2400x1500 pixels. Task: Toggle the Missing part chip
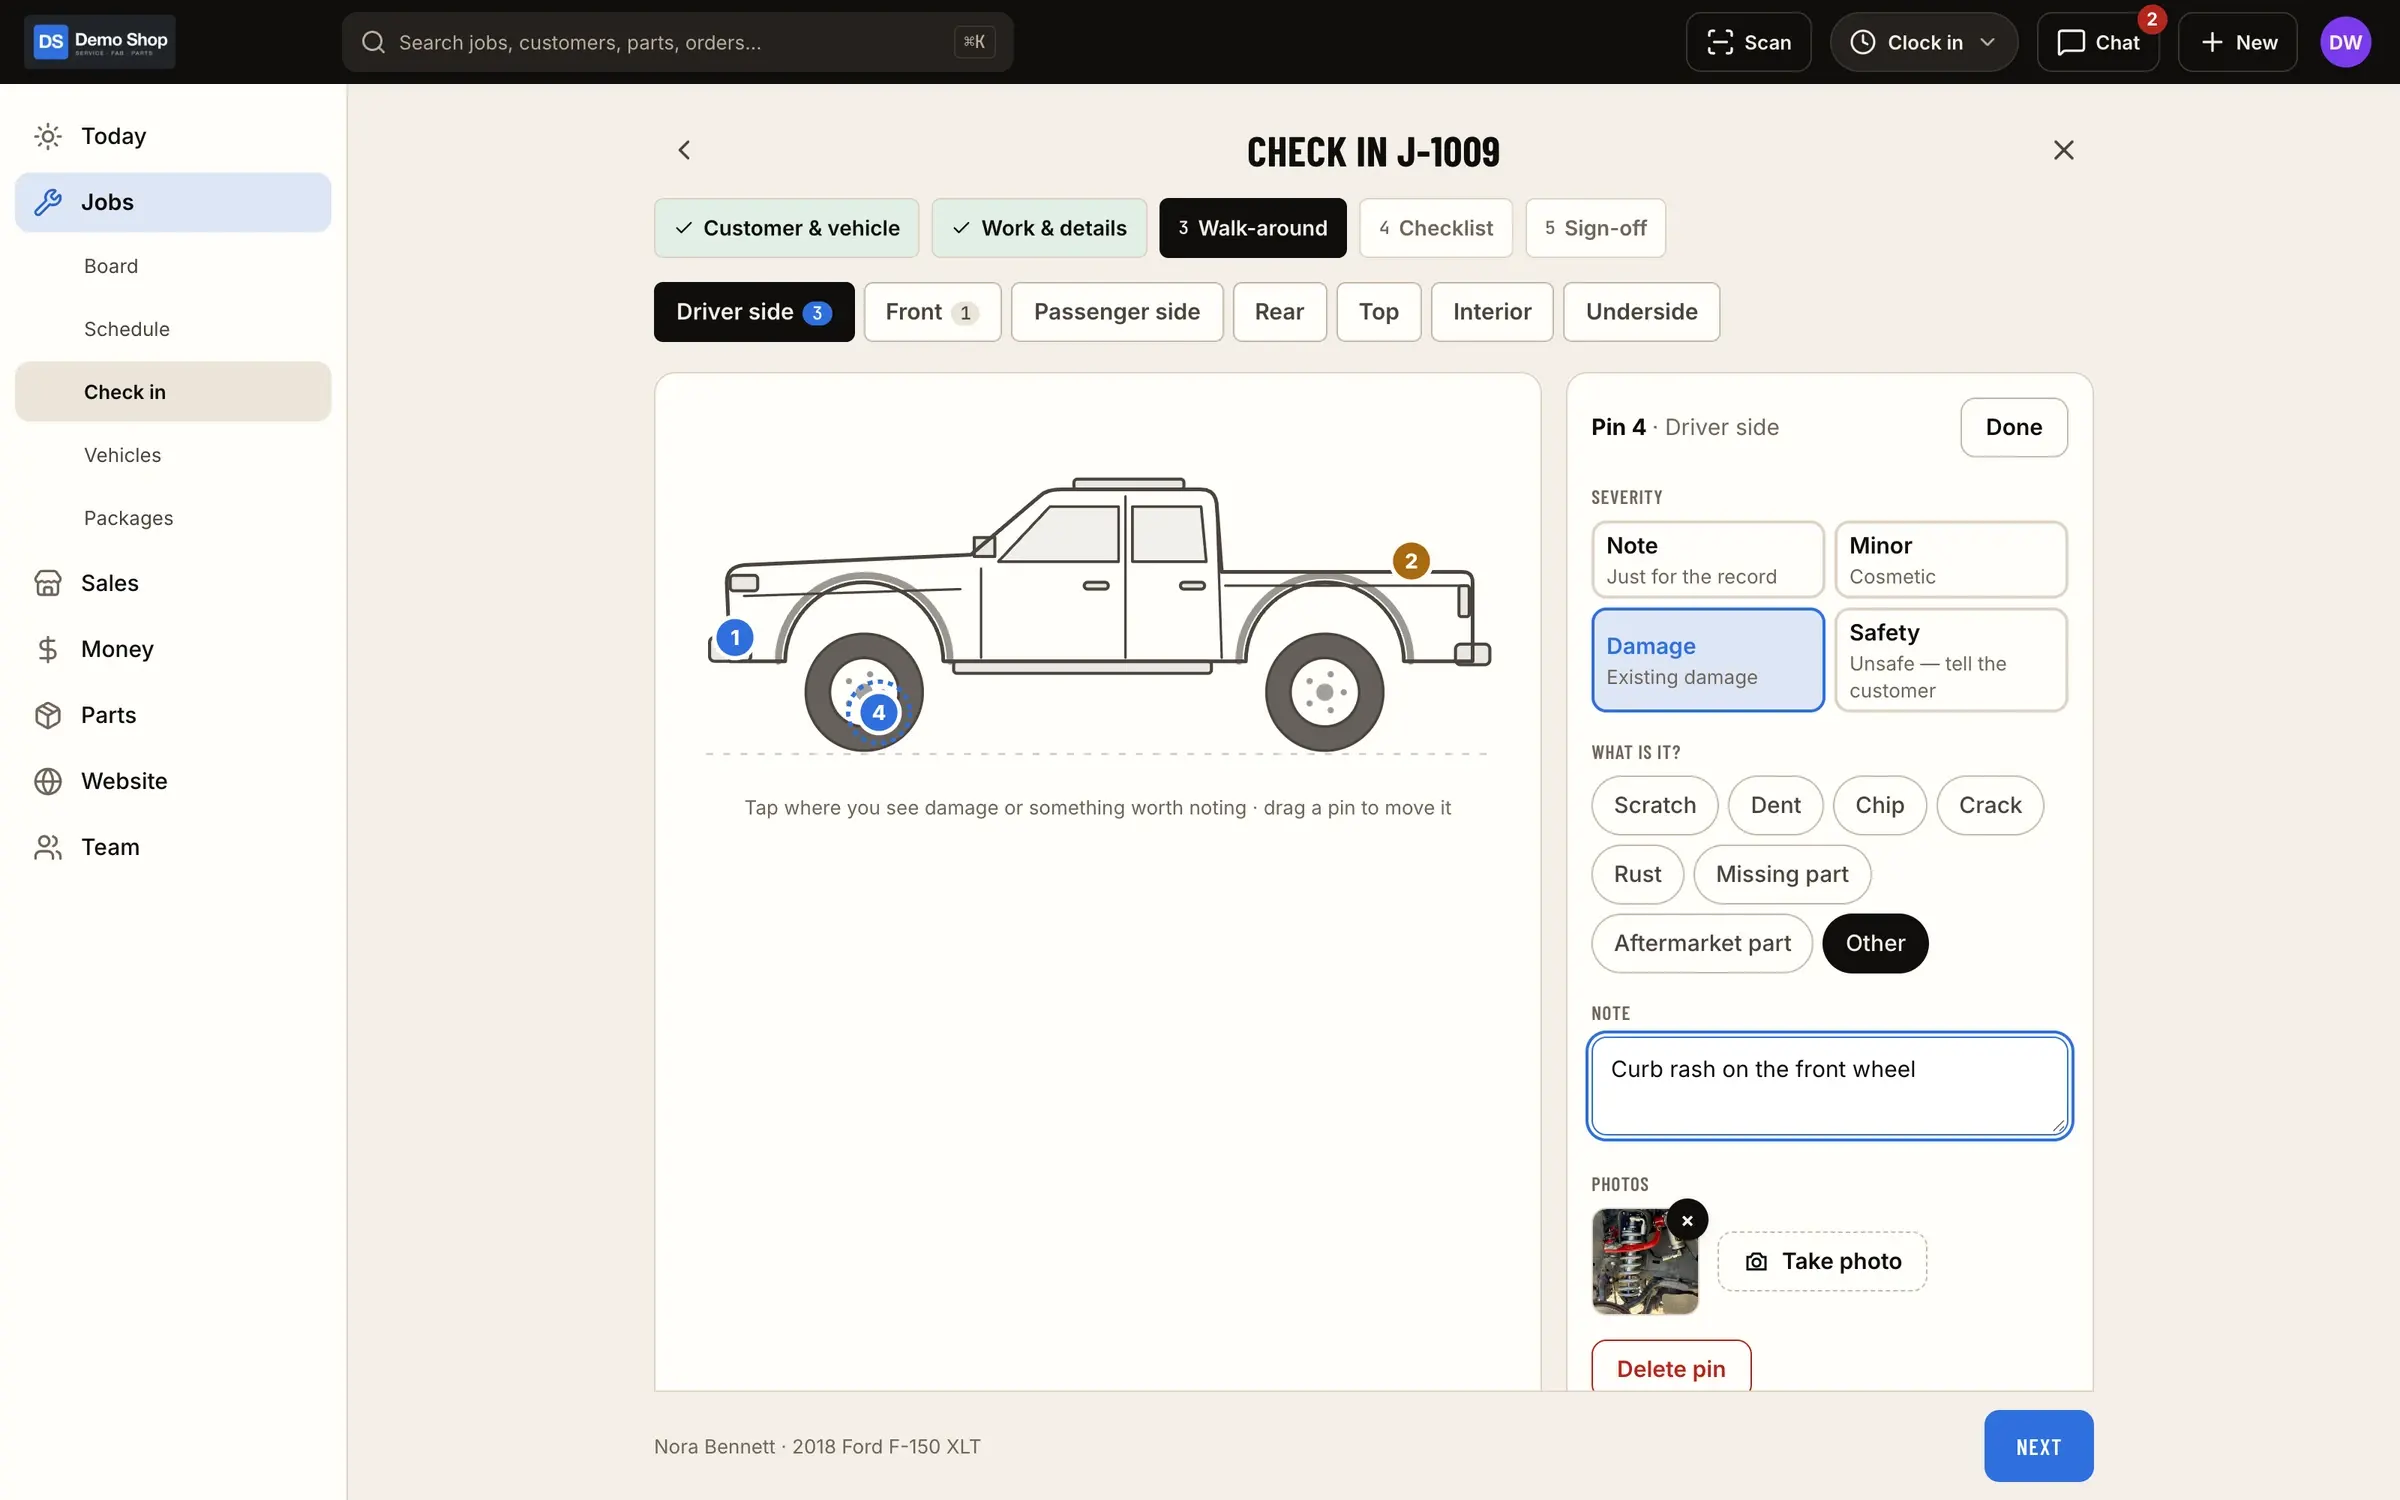pyautogui.click(x=1782, y=874)
